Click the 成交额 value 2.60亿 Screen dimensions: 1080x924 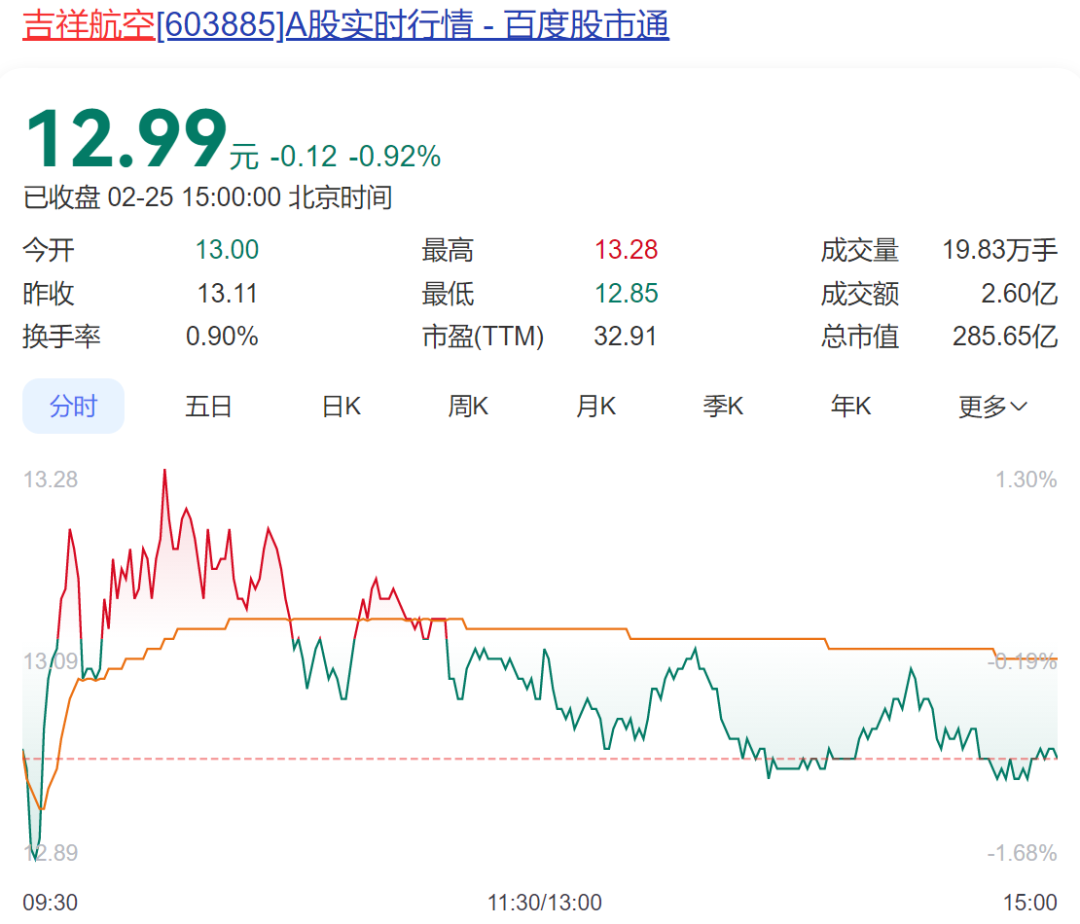(x=1019, y=293)
